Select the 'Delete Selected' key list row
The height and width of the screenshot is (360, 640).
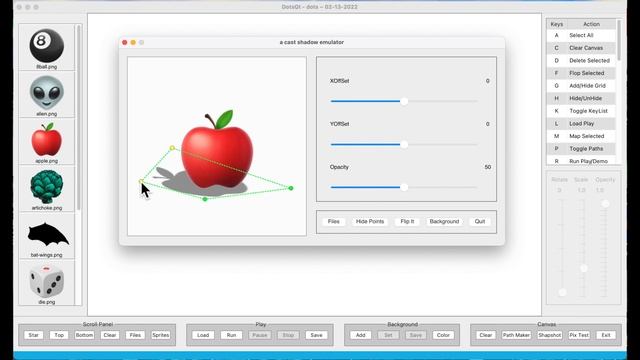coord(581,60)
